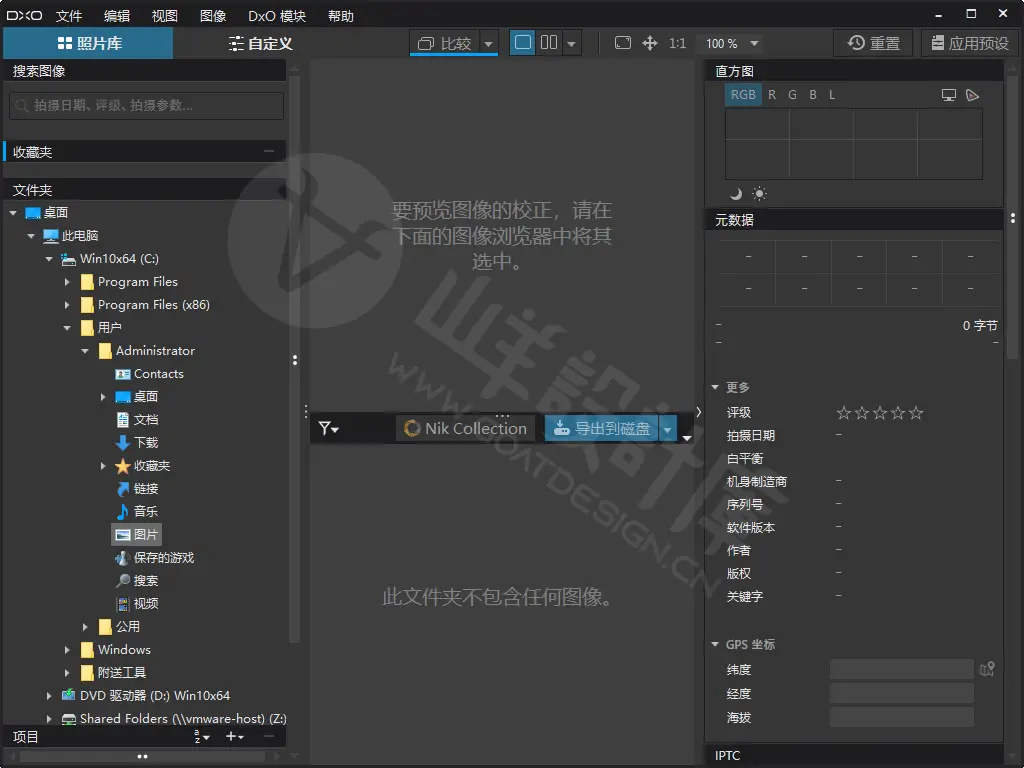Select the 附送工具 folder
Viewport: 1024px width, 768px height.
tap(113, 673)
